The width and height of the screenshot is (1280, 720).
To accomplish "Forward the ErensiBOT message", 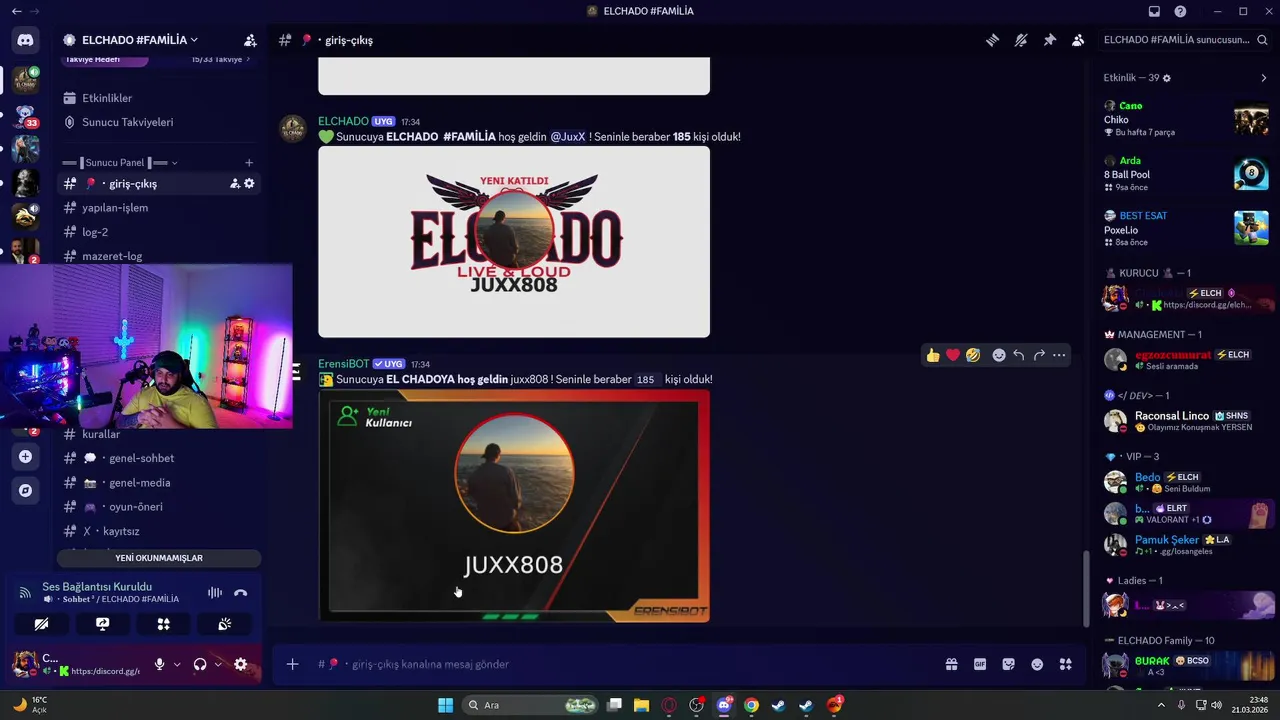I will tap(1039, 355).
